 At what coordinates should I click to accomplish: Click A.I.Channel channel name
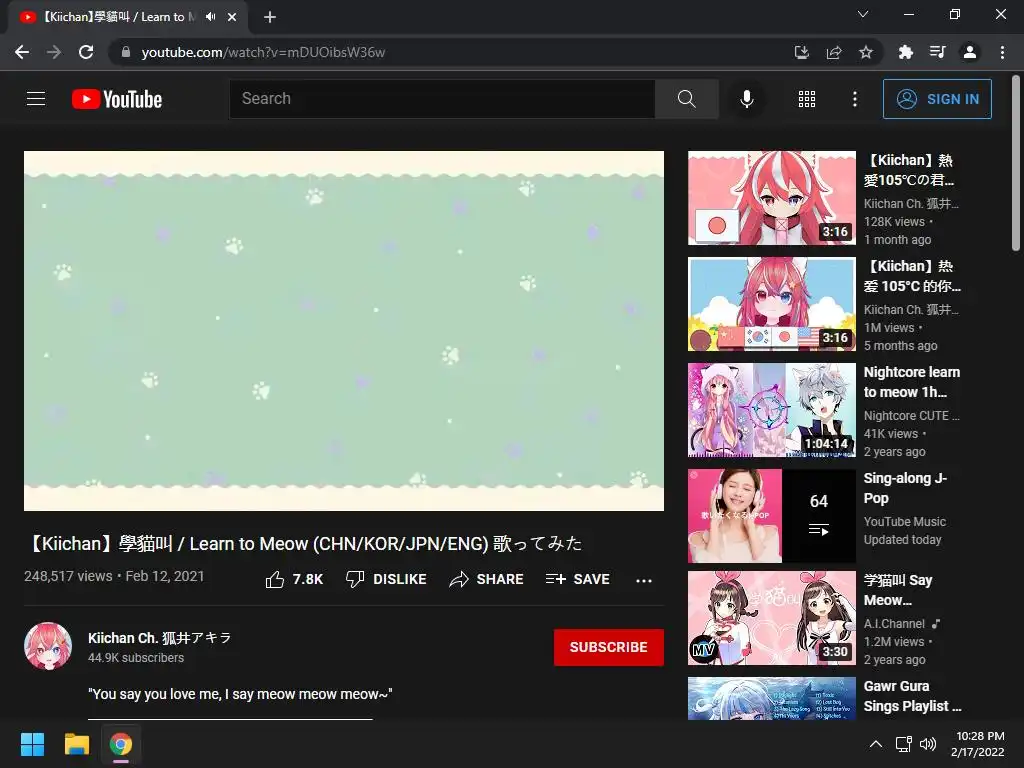click(x=893, y=624)
